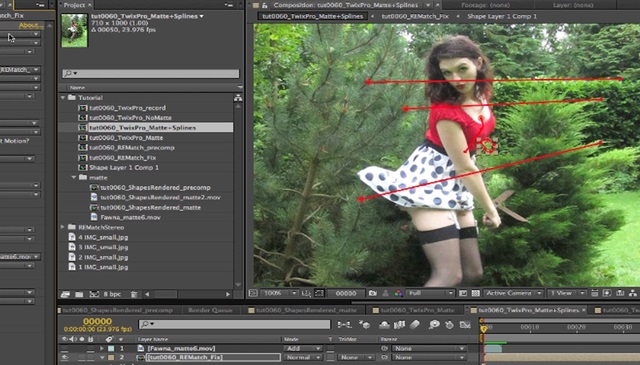Open the project flowchart view icon
This screenshot has height=365, width=640.
[x=238, y=98]
